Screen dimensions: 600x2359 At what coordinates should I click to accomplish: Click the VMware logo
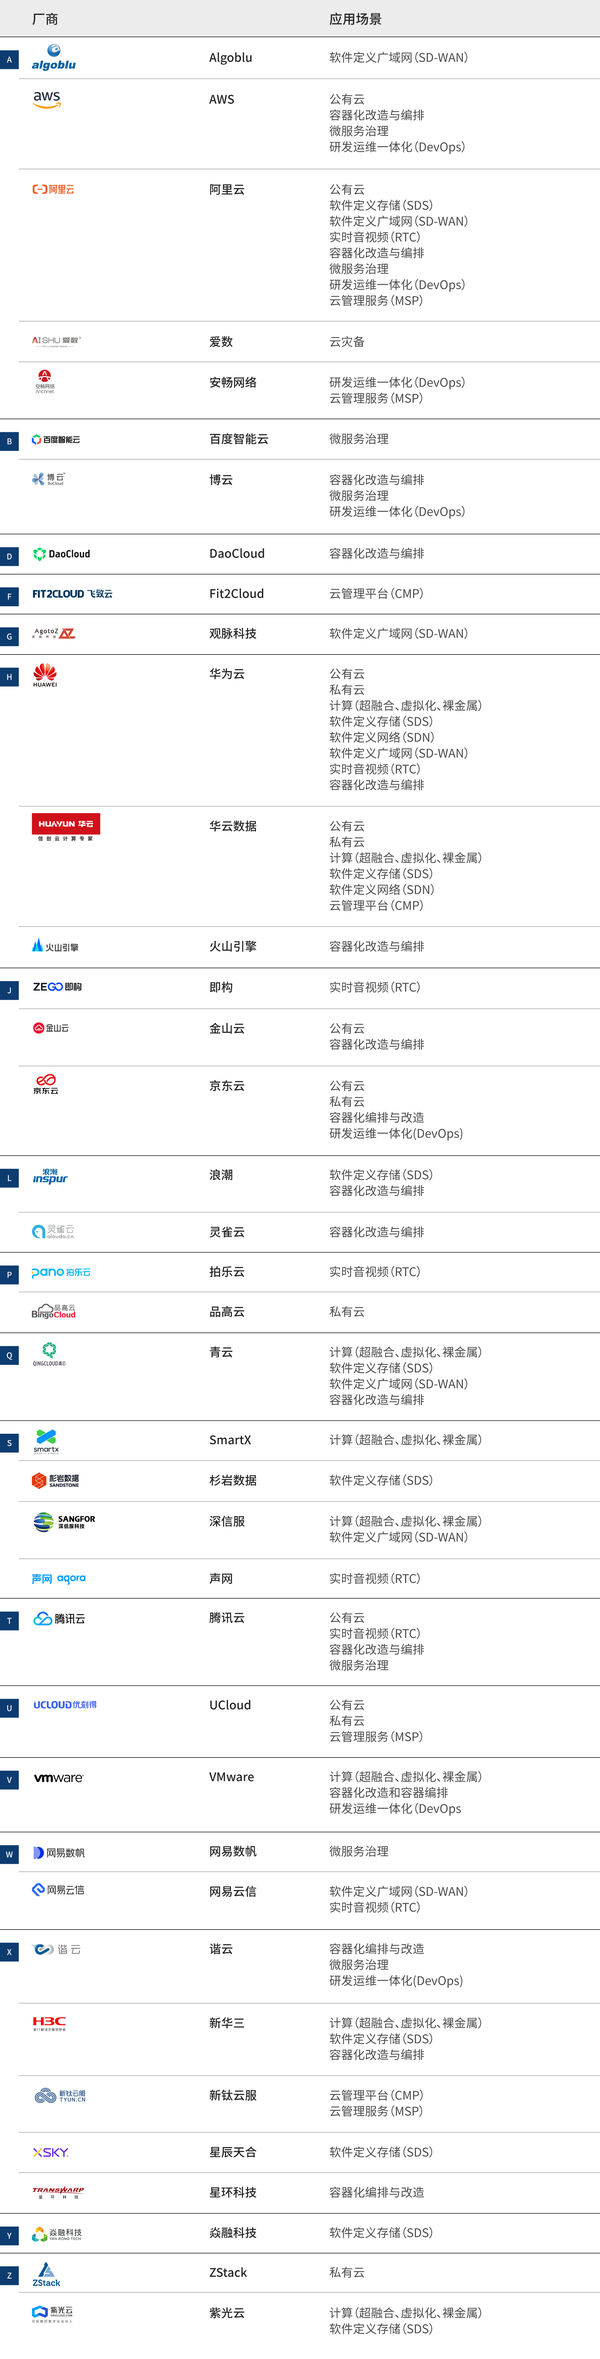pos(58,1778)
